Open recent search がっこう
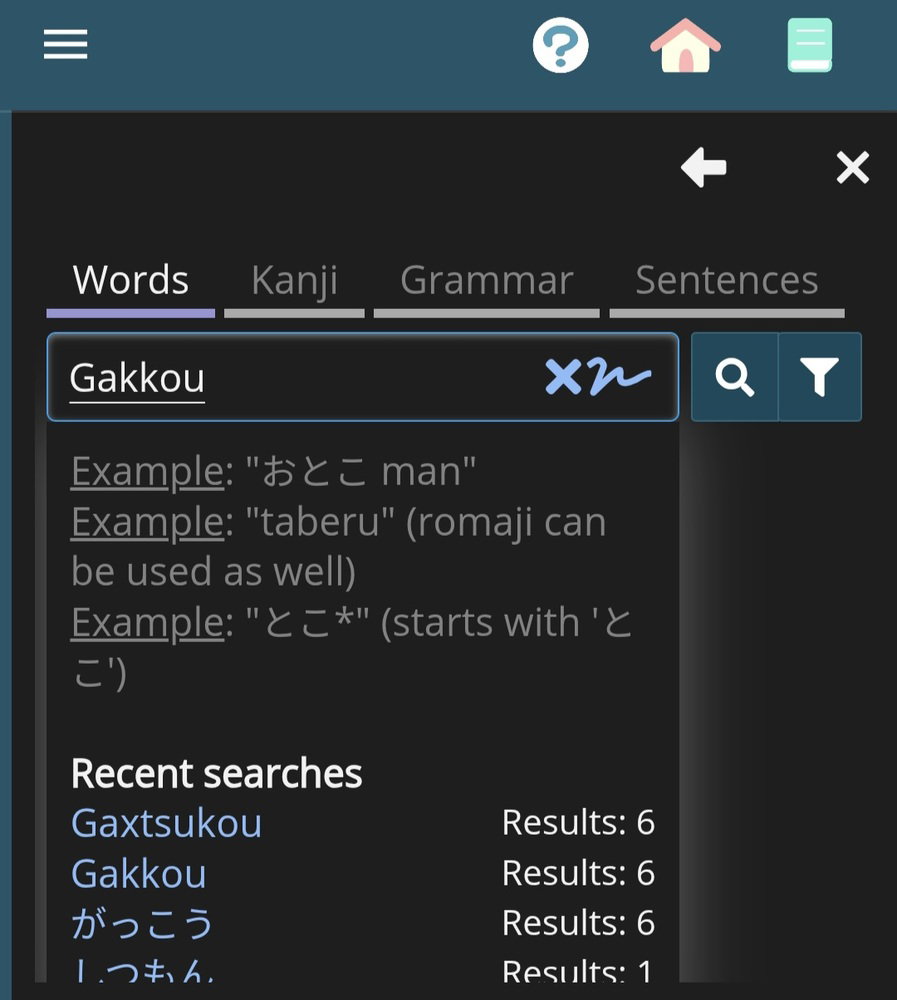The height and width of the screenshot is (1000, 897). click(x=143, y=923)
